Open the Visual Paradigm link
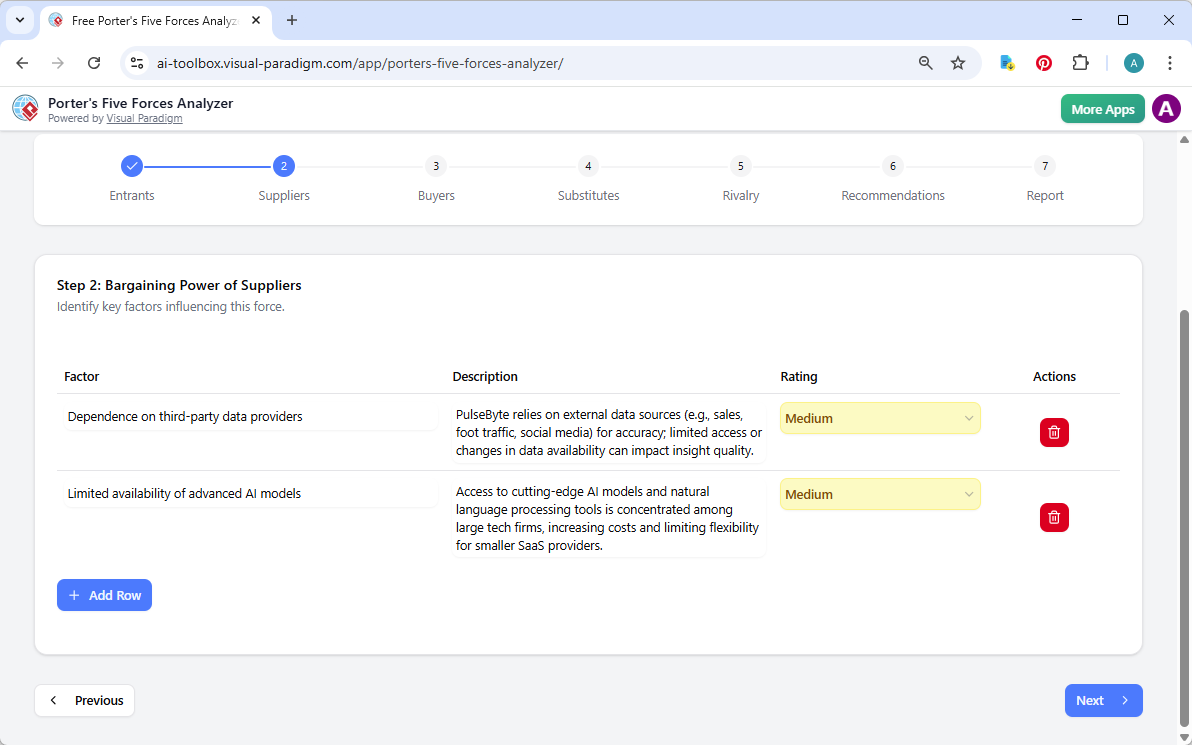This screenshot has width=1192, height=745. click(144, 117)
